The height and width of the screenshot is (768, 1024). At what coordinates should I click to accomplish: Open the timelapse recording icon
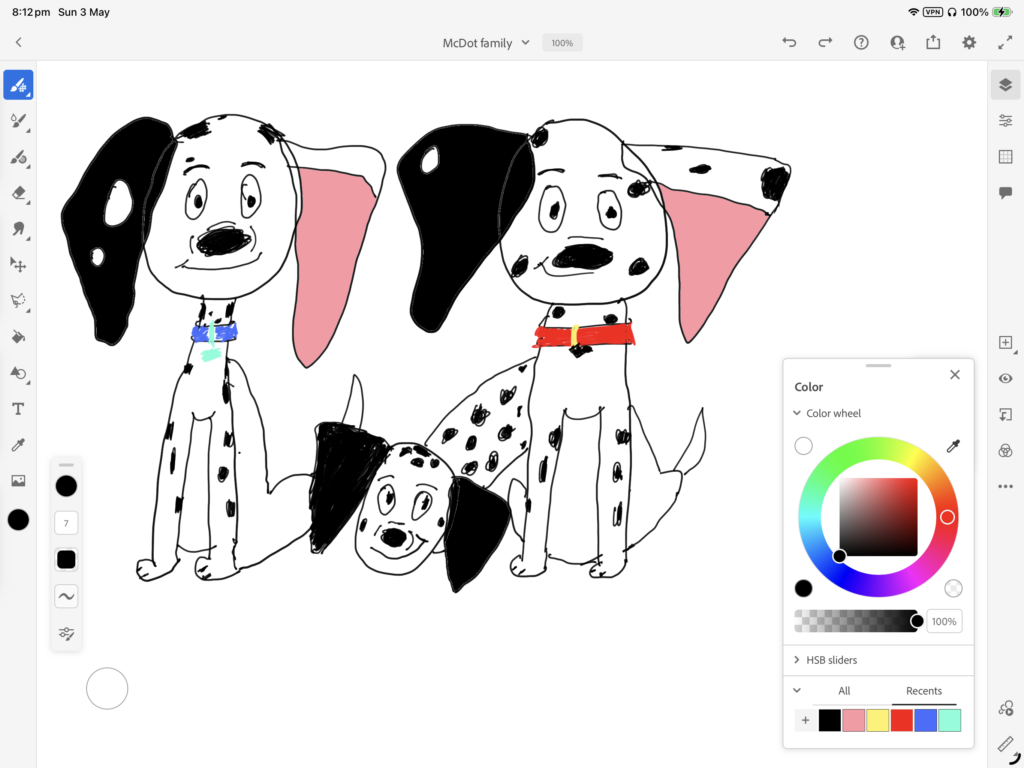(x=1006, y=708)
